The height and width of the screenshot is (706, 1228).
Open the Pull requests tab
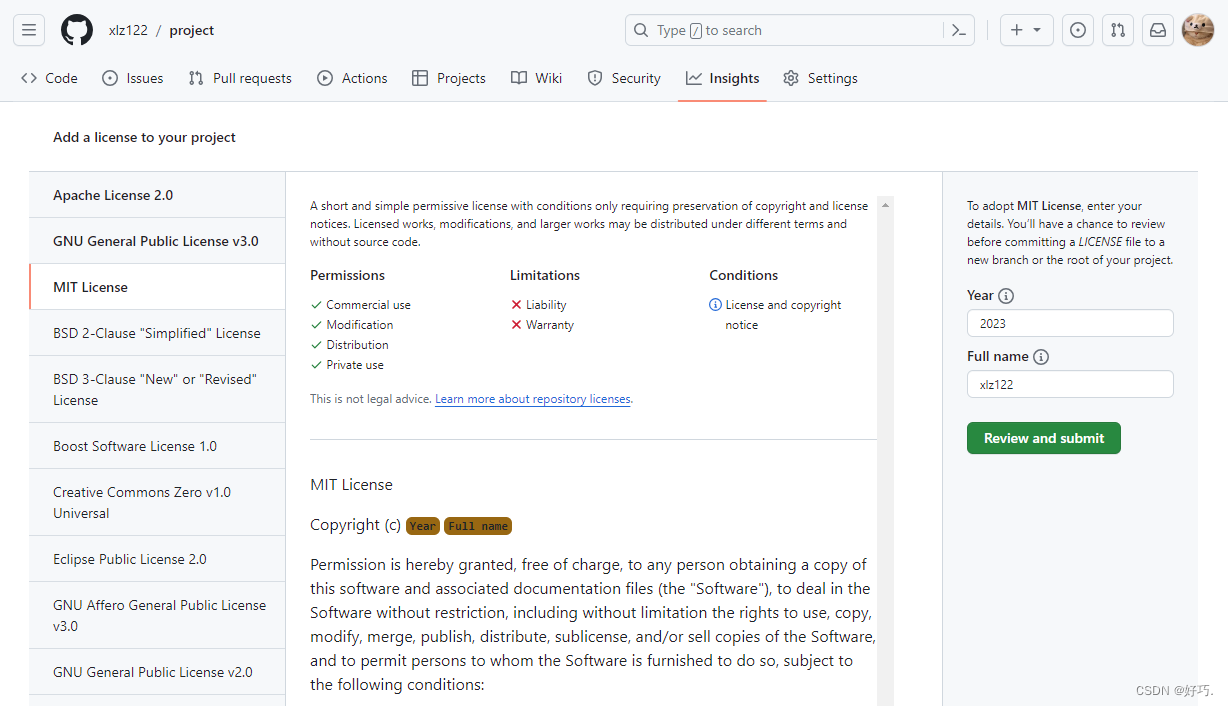240,78
